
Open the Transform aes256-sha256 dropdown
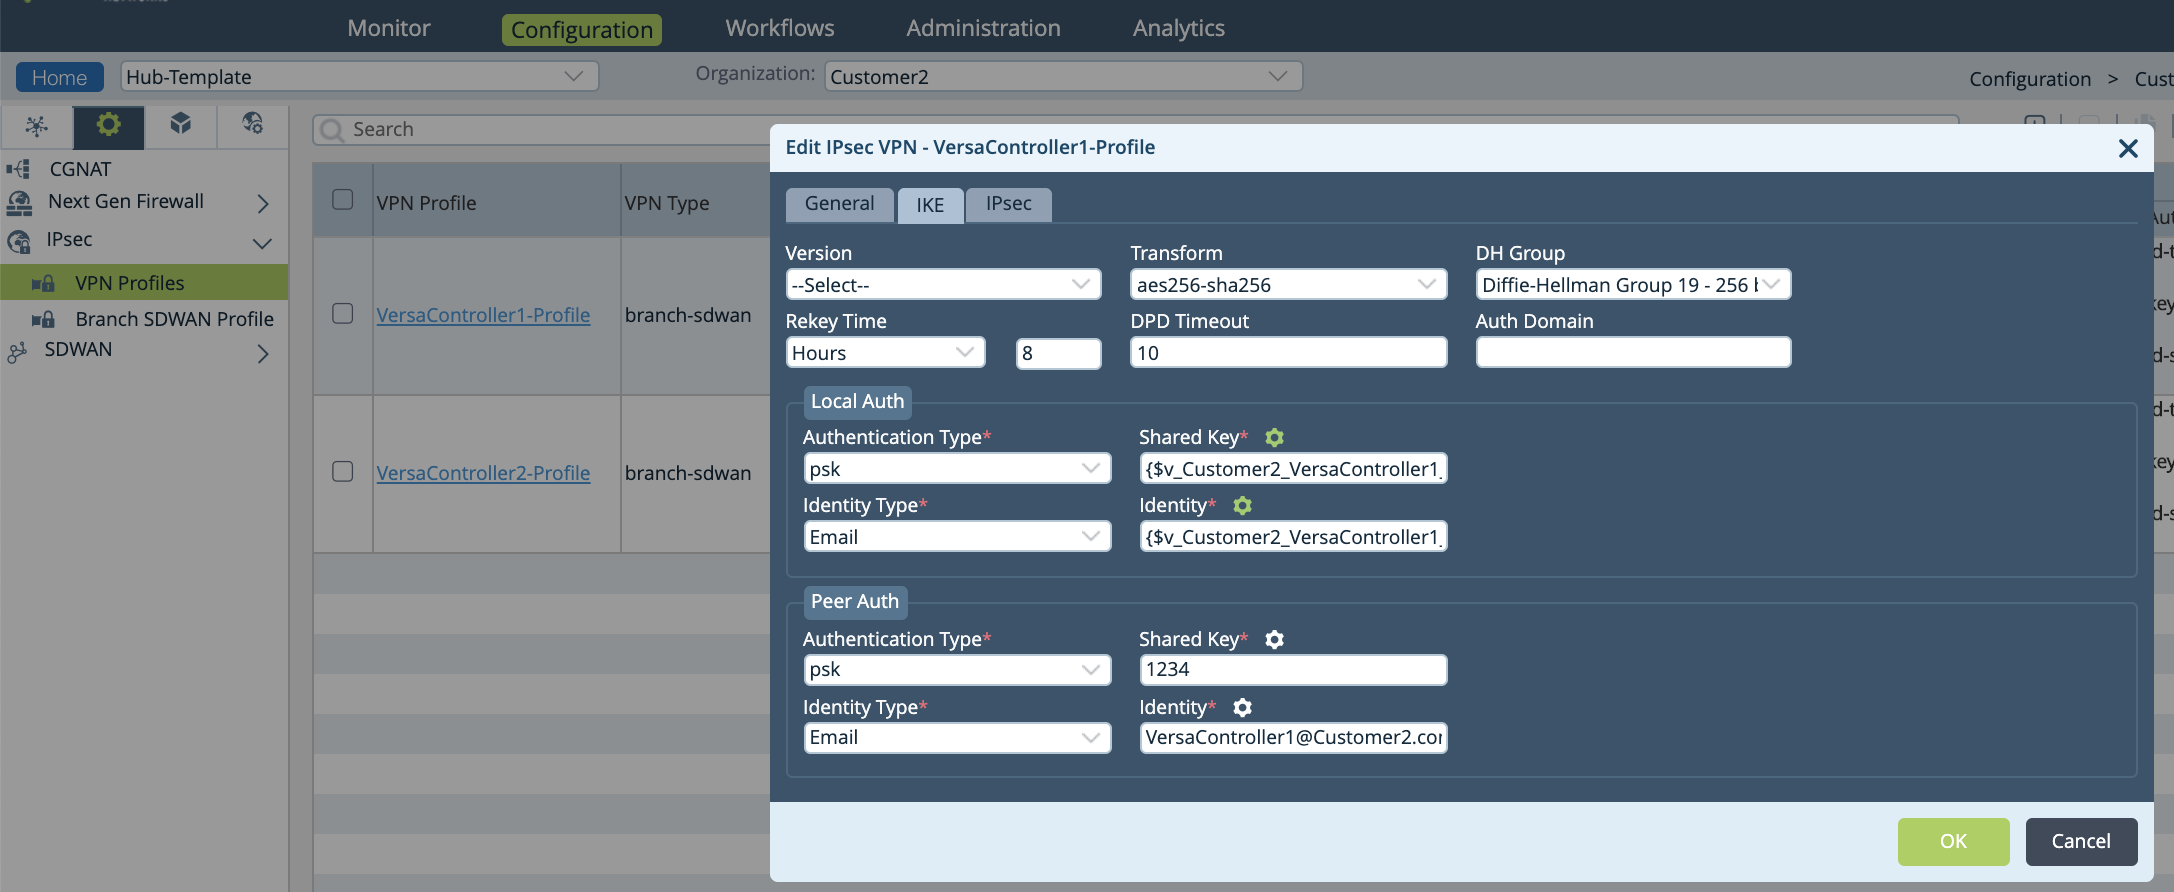pos(1288,284)
